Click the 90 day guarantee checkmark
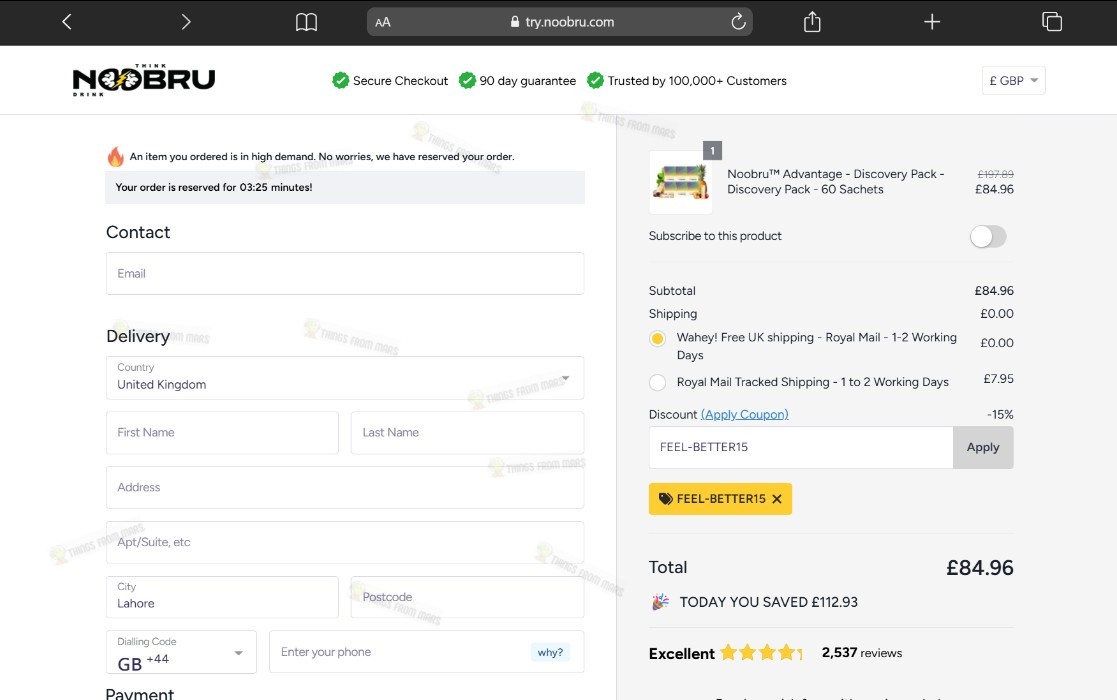The width and height of the screenshot is (1117, 700). coord(467,80)
